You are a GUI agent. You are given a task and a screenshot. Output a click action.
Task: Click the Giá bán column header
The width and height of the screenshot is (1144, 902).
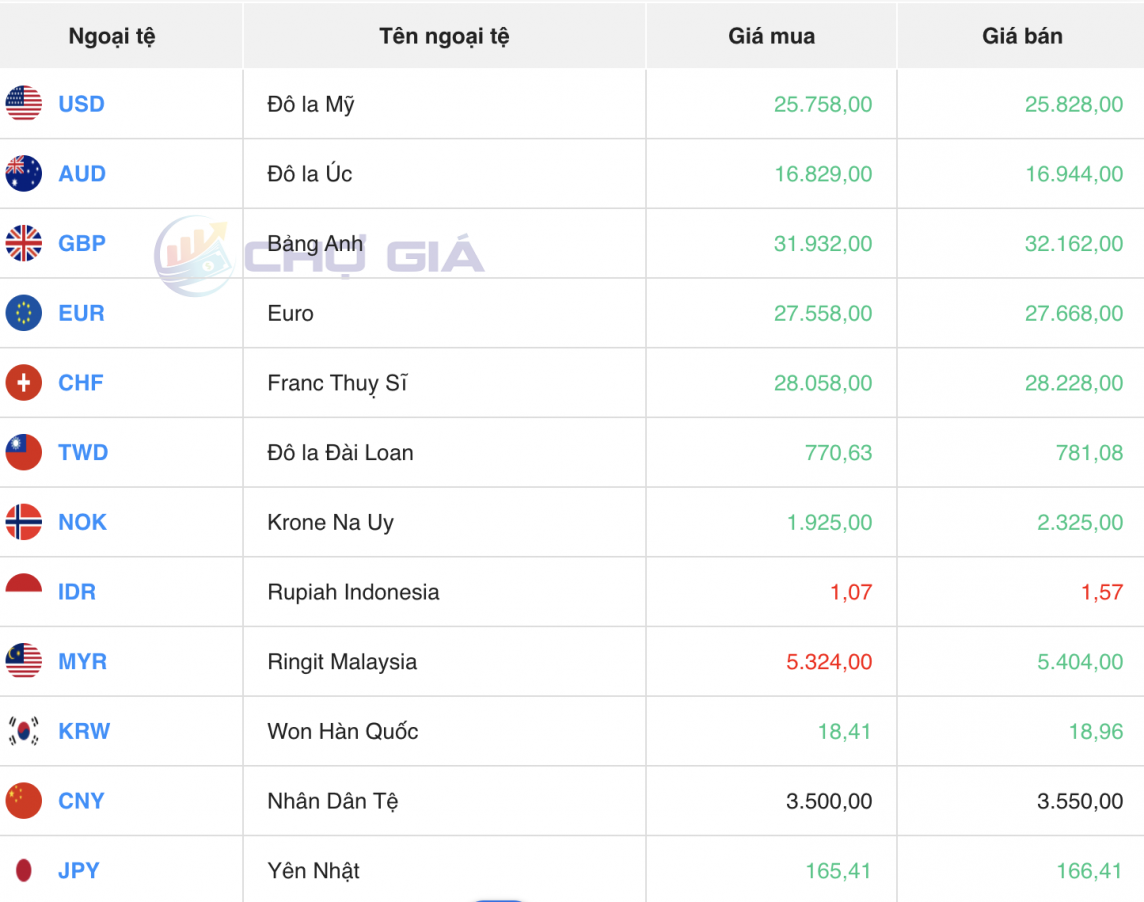pos(1021,35)
